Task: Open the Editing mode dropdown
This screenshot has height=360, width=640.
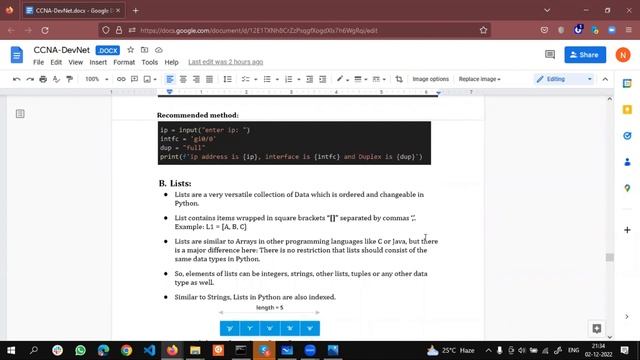Action: pyautogui.click(x=564, y=79)
